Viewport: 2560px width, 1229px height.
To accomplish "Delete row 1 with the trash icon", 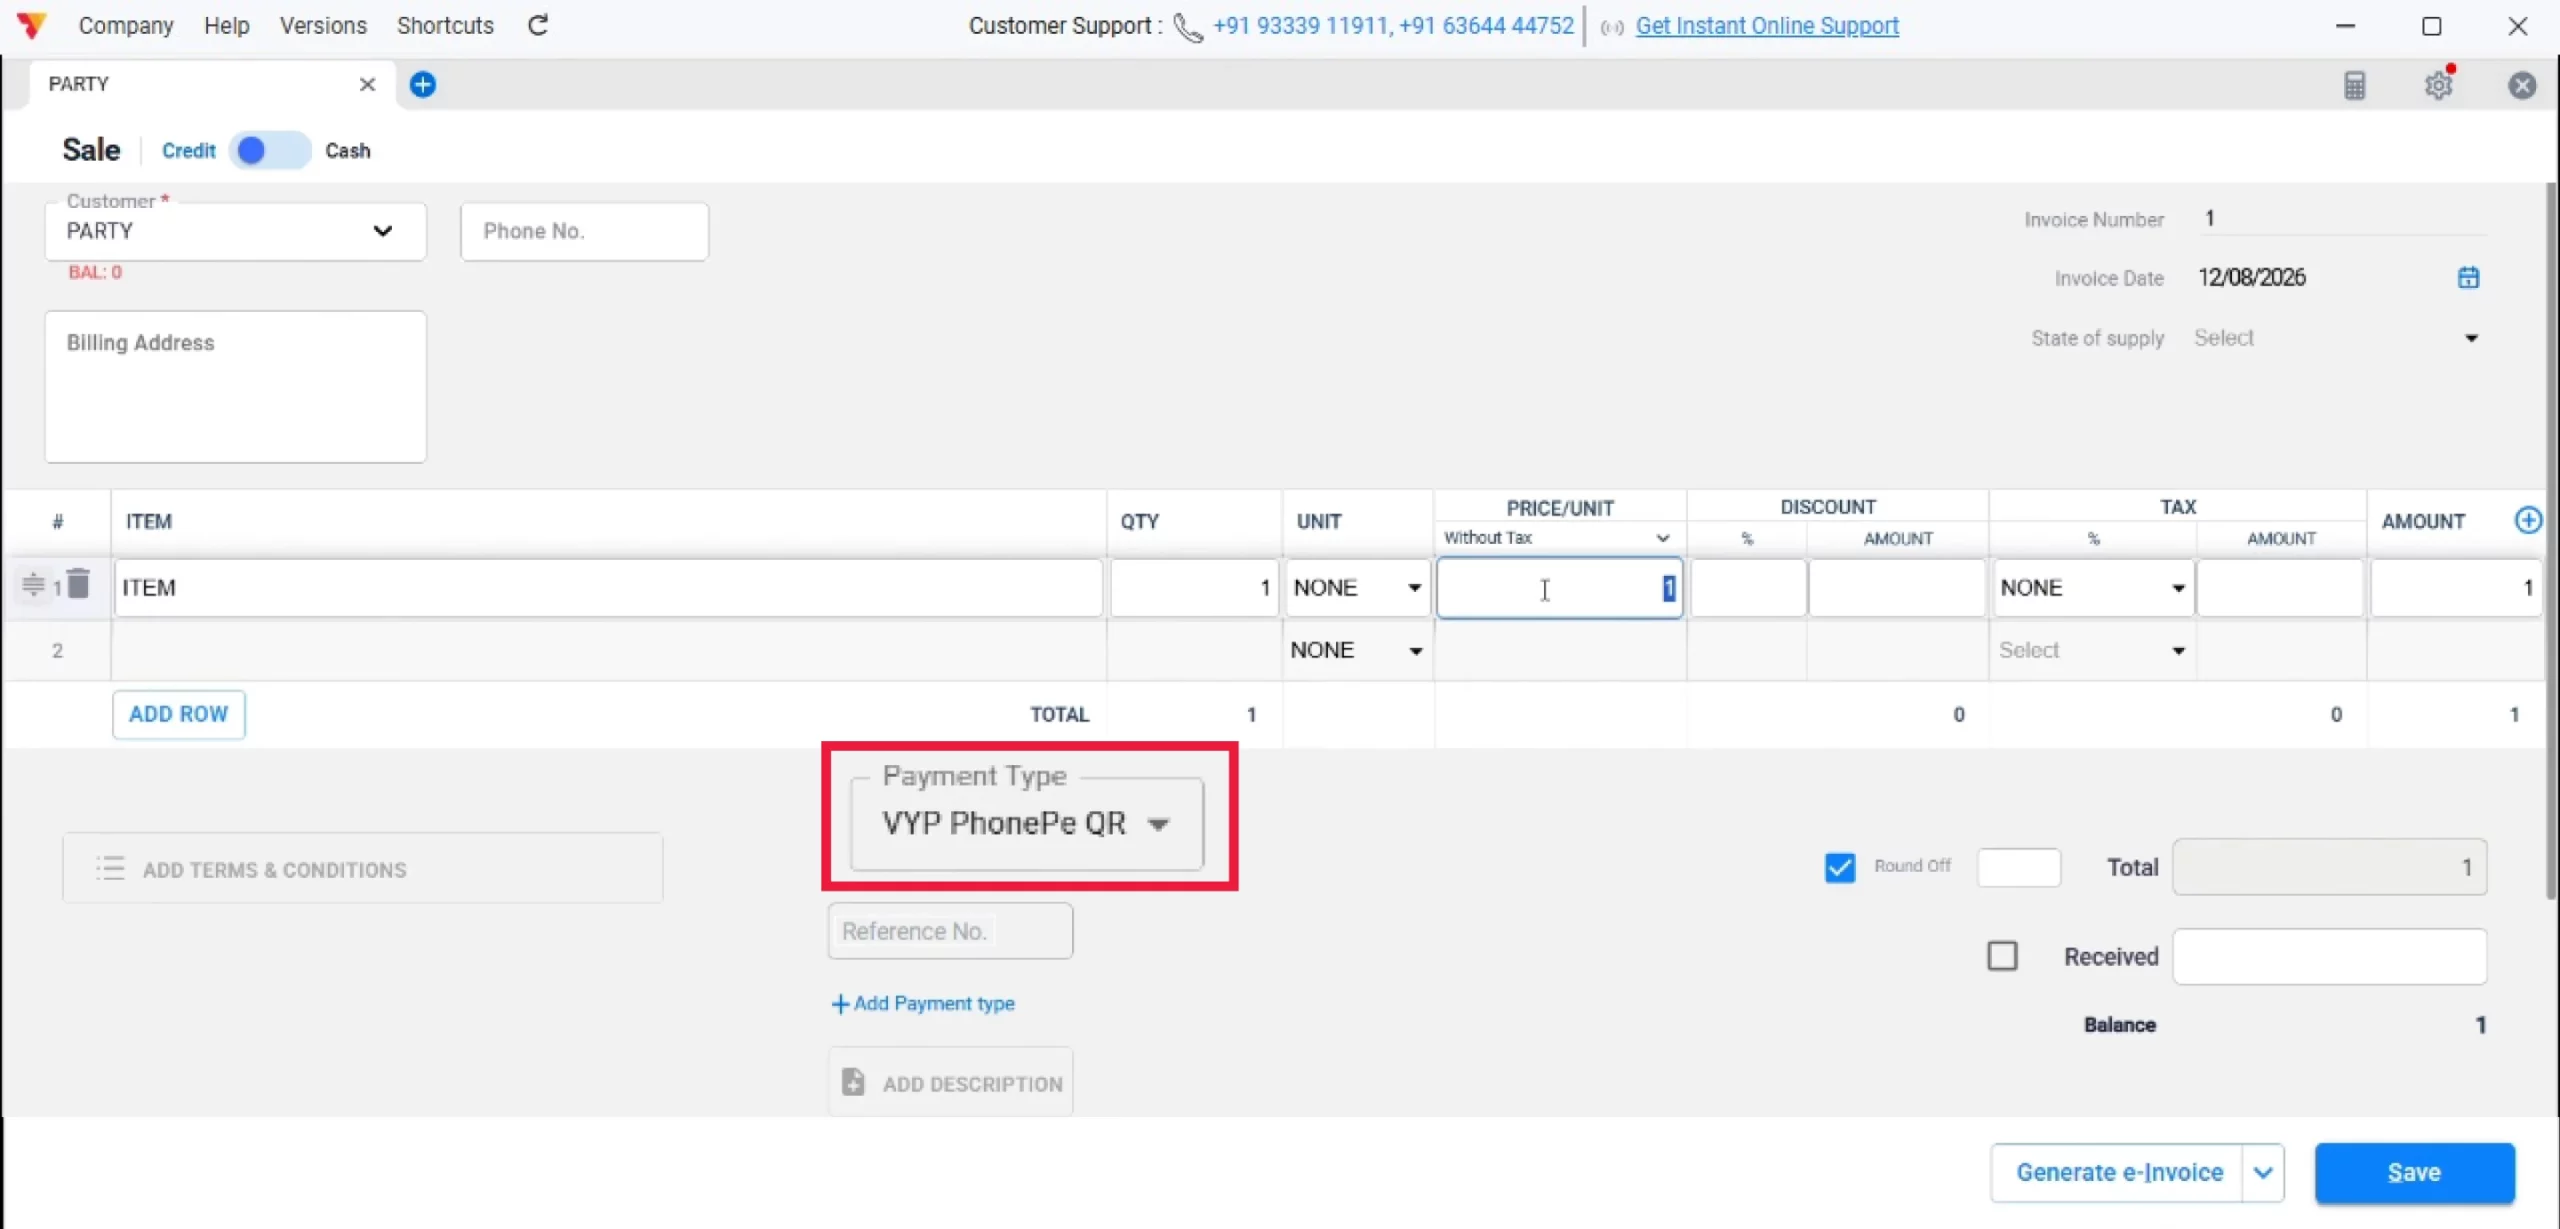I will tap(79, 583).
